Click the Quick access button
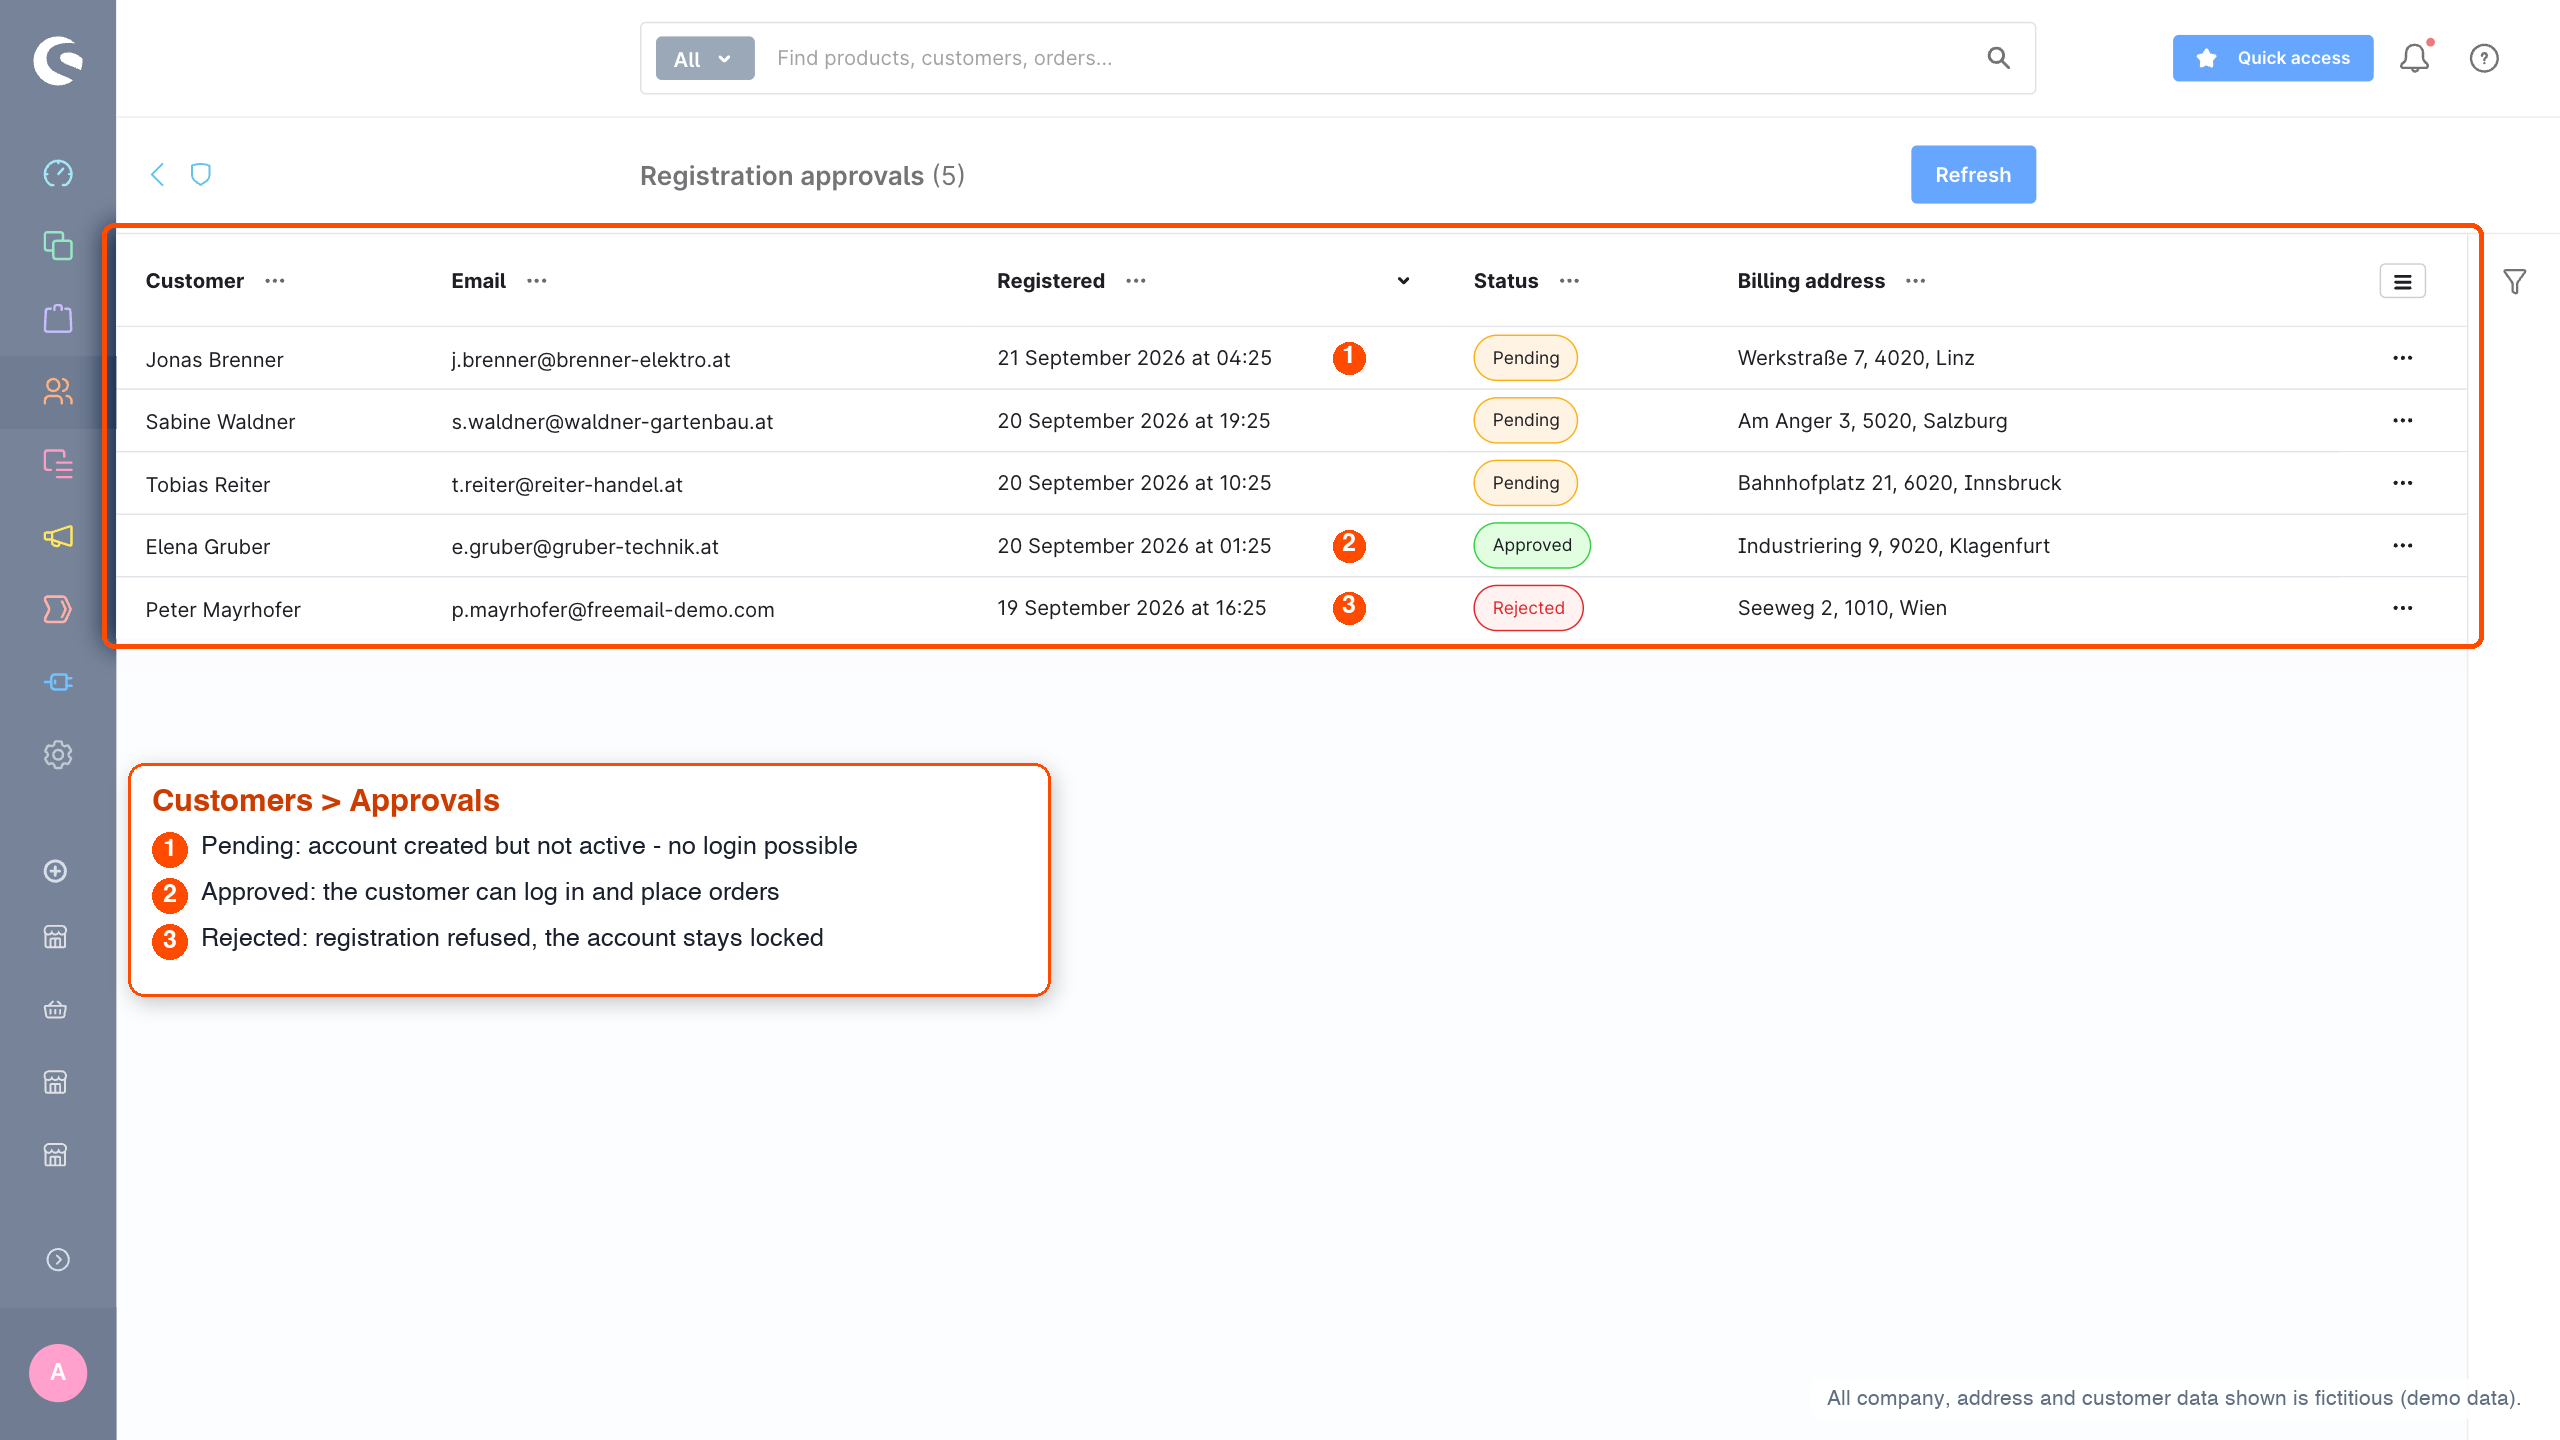Image resolution: width=2560 pixels, height=1440 pixels. (x=2273, y=58)
